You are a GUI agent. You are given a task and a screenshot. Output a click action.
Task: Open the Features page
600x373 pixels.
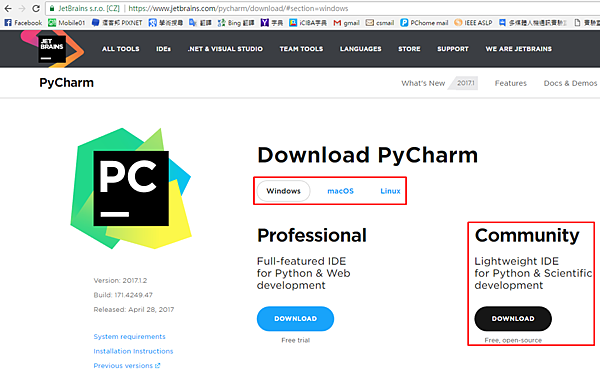(510, 83)
